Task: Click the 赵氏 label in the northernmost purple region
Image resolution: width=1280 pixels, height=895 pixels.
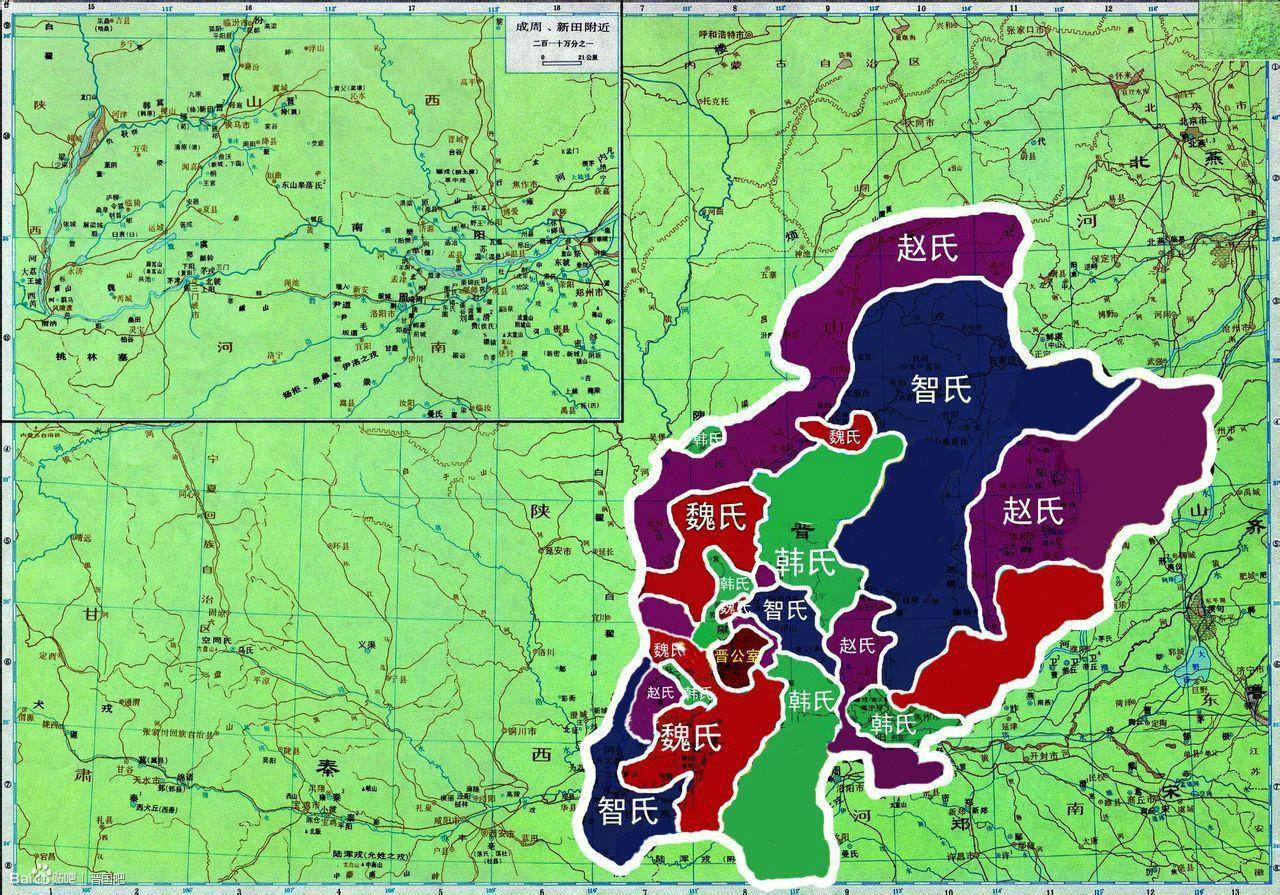Action: pos(927,246)
